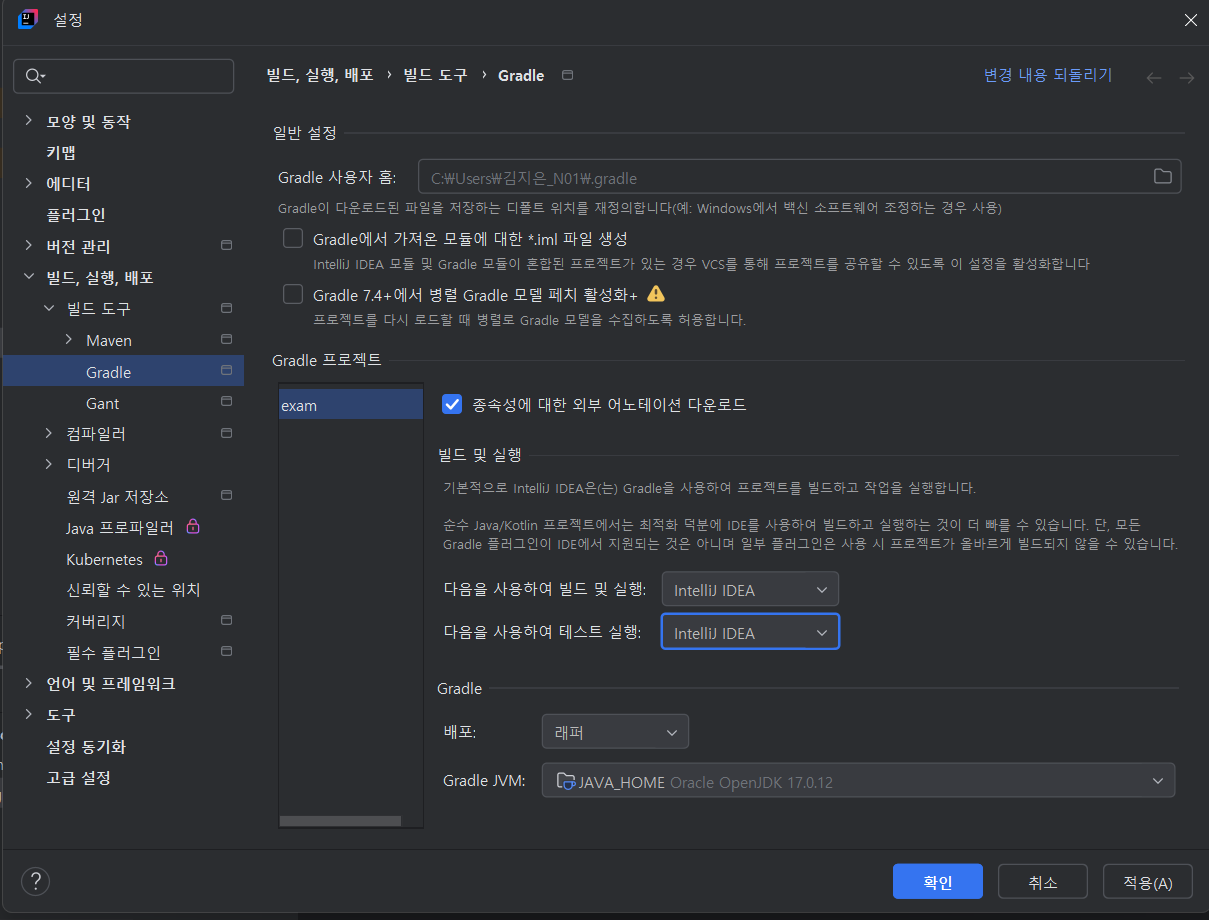The image size is (1209, 920).
Task: Click the project marker icon on 필수 플러그인 row
Action: coord(226,651)
